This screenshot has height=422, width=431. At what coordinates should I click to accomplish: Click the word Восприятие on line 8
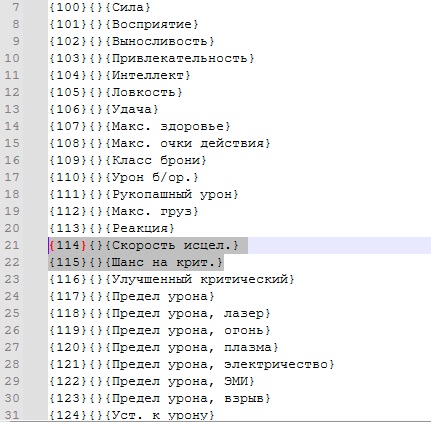(152, 24)
